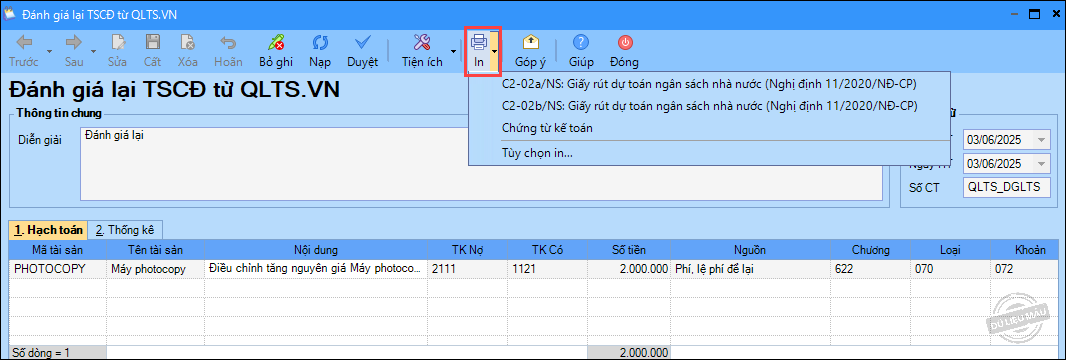Click the Duyệt checkmark icon

(362, 43)
